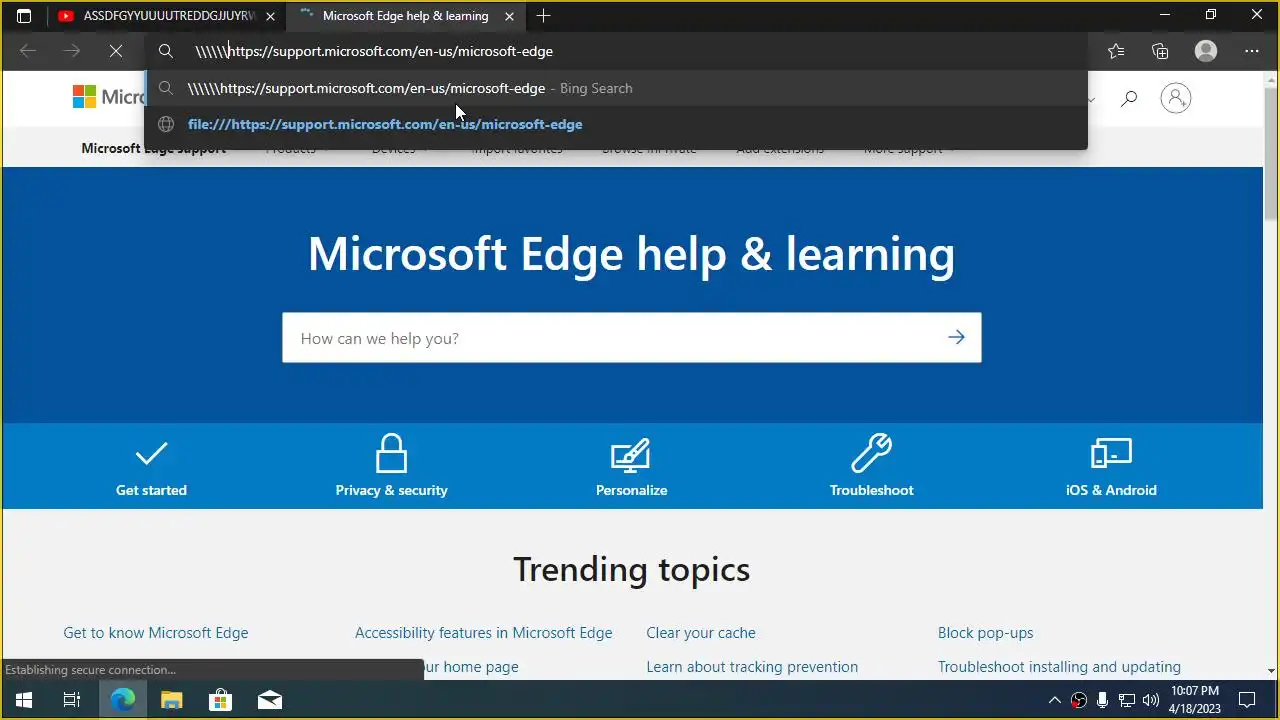Open the Collections icon
Image resolution: width=1280 pixels, height=720 pixels.
[x=1160, y=51]
